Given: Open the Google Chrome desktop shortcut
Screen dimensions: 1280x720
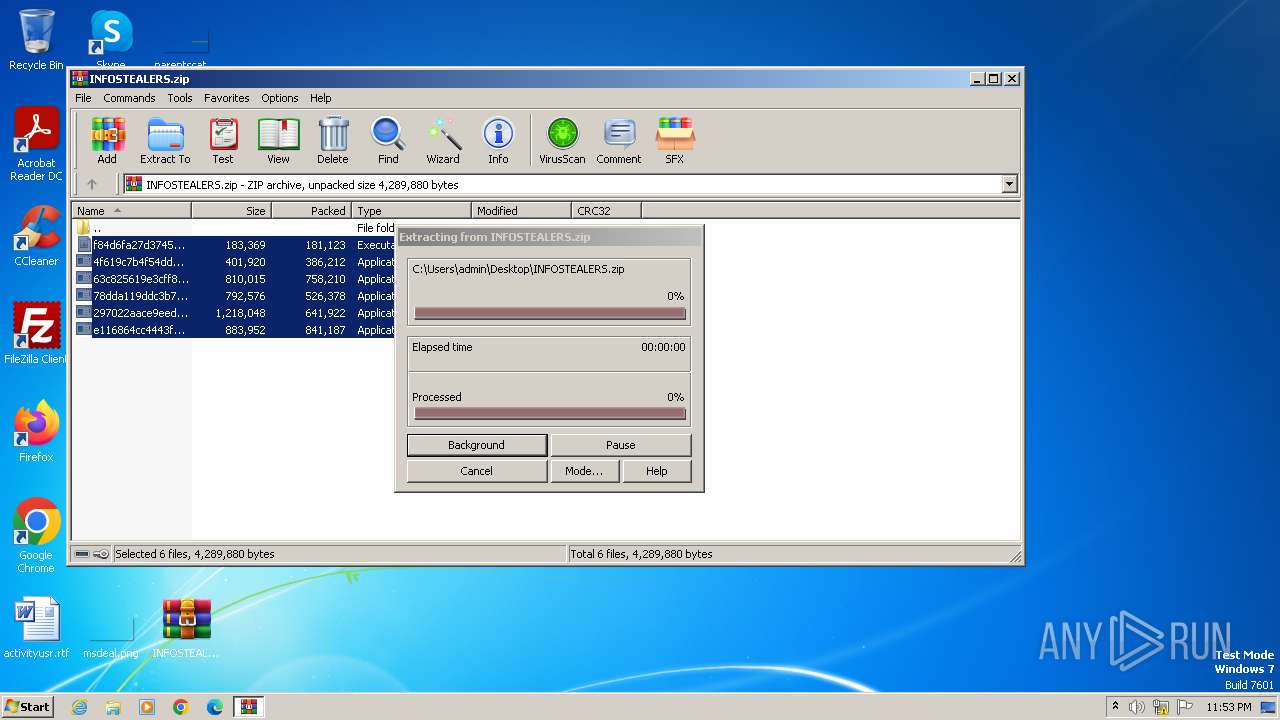Looking at the screenshot, I should (36, 536).
